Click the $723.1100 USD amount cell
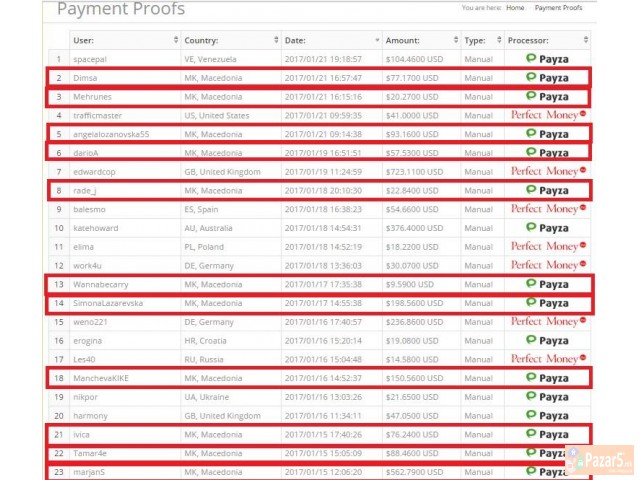 pos(415,171)
